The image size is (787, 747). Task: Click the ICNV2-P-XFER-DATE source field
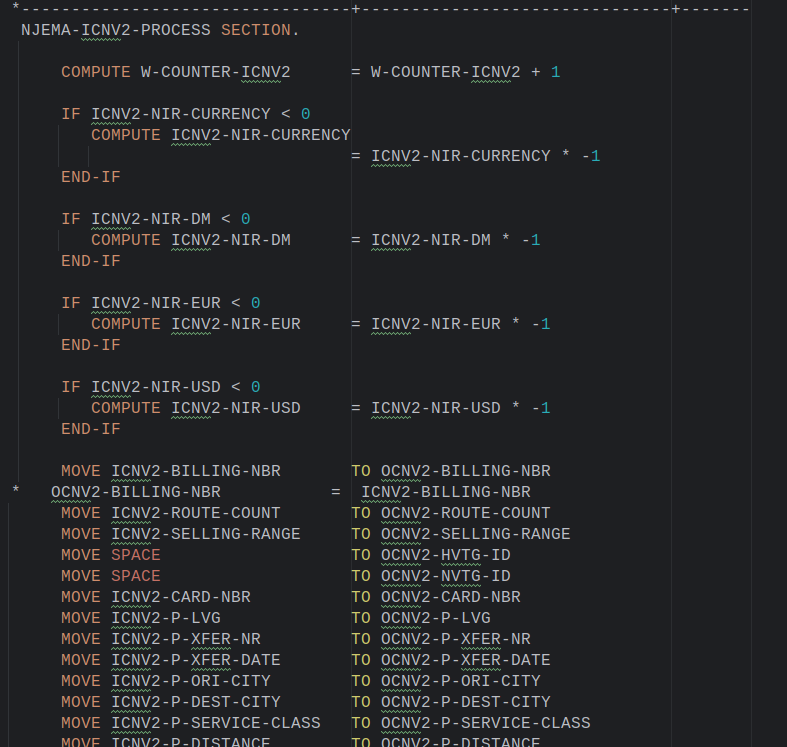(195, 660)
